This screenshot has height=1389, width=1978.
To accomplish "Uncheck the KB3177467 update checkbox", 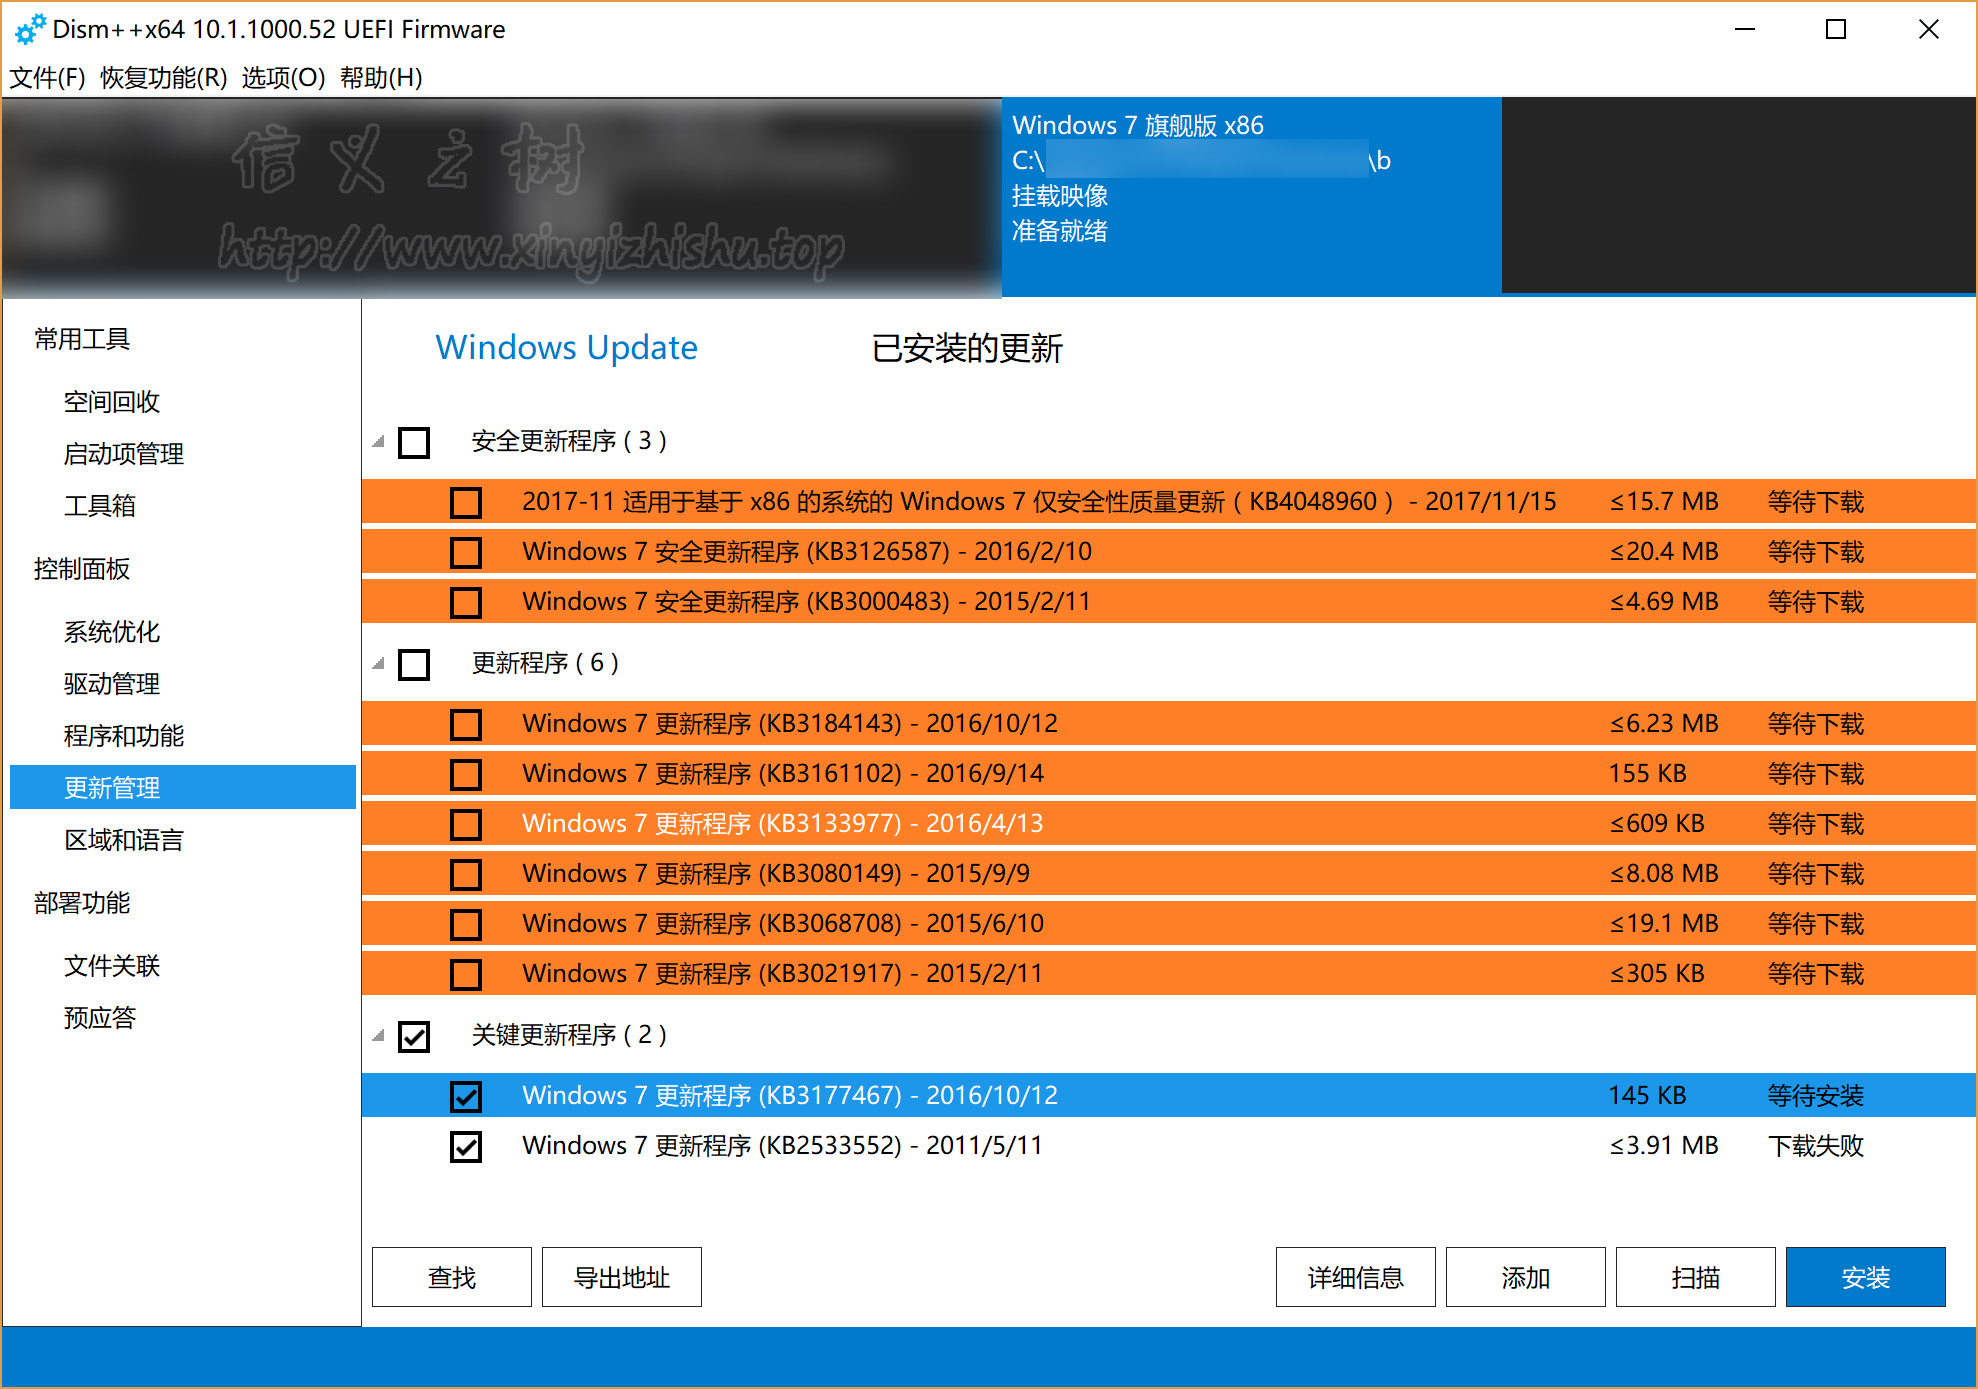I will pos(466,1096).
